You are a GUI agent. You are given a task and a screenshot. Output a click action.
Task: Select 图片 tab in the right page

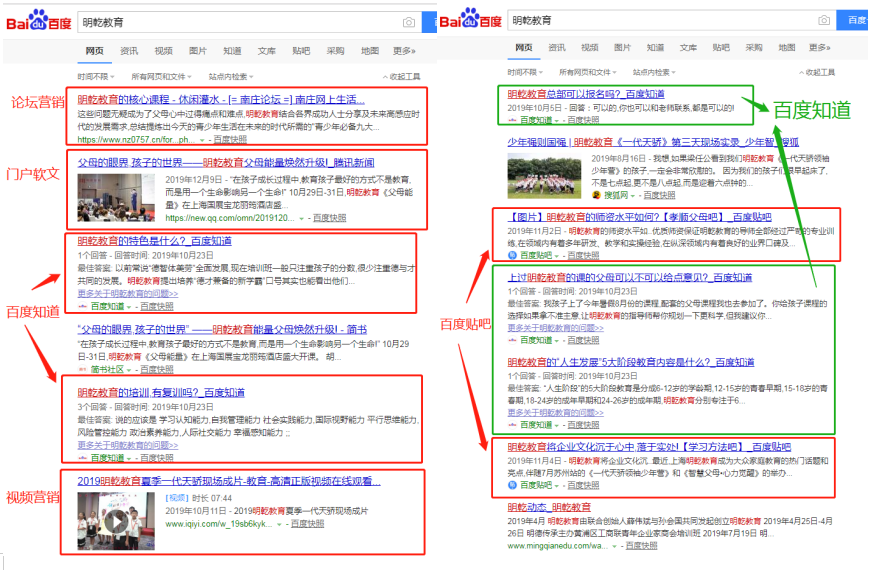(x=622, y=47)
